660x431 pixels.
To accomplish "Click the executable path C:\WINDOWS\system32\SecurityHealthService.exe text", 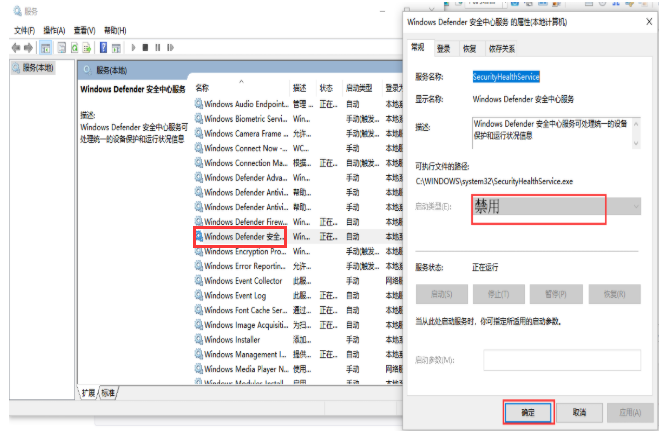I will 494,181.
